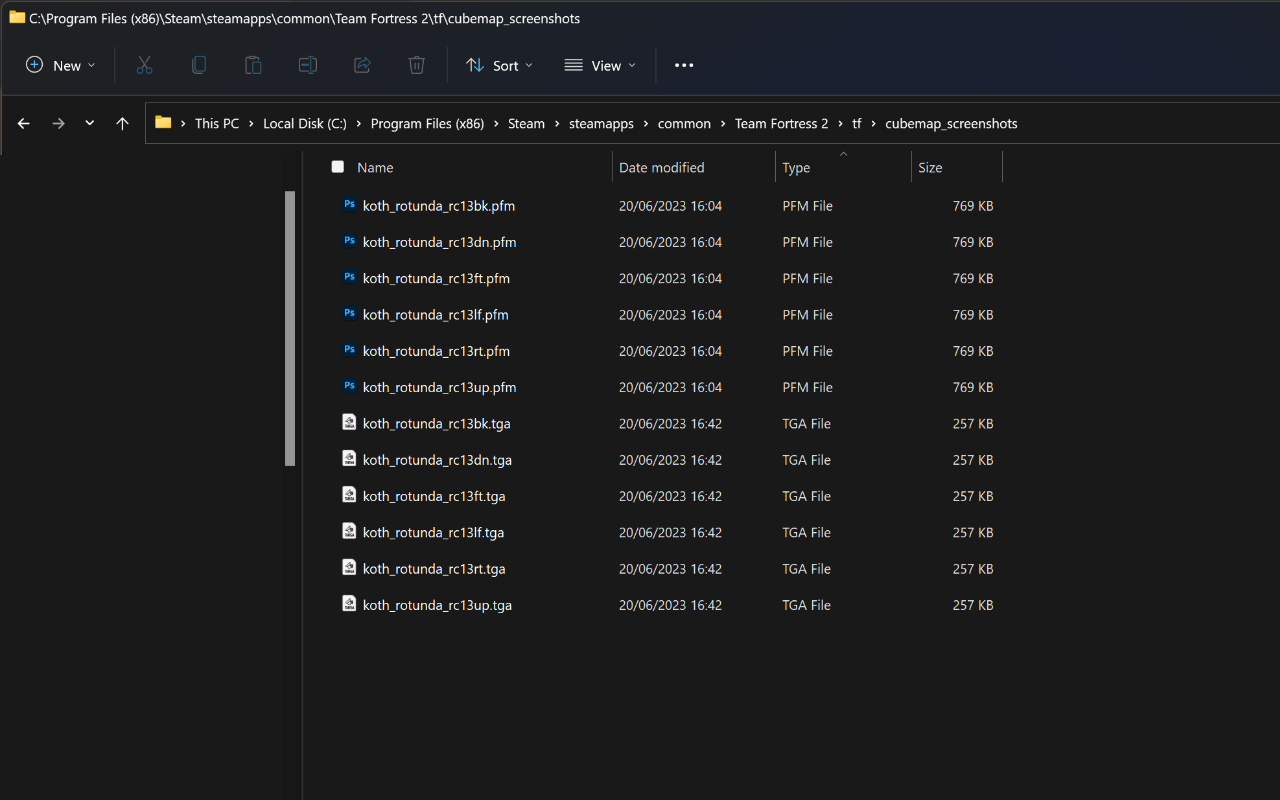Click the file icon of koth_rotunda_rc13dn.tga
The width and height of the screenshot is (1280, 800).
[x=349, y=458]
